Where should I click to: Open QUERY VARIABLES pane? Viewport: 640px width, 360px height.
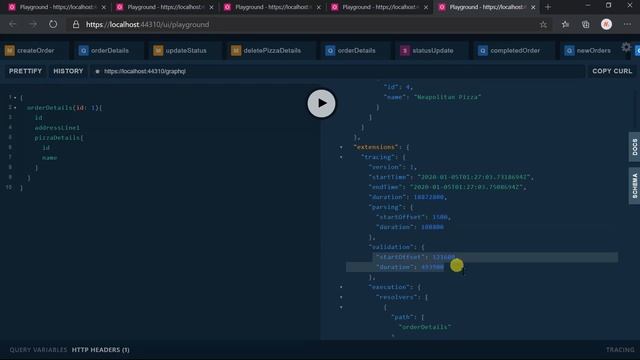click(38, 350)
